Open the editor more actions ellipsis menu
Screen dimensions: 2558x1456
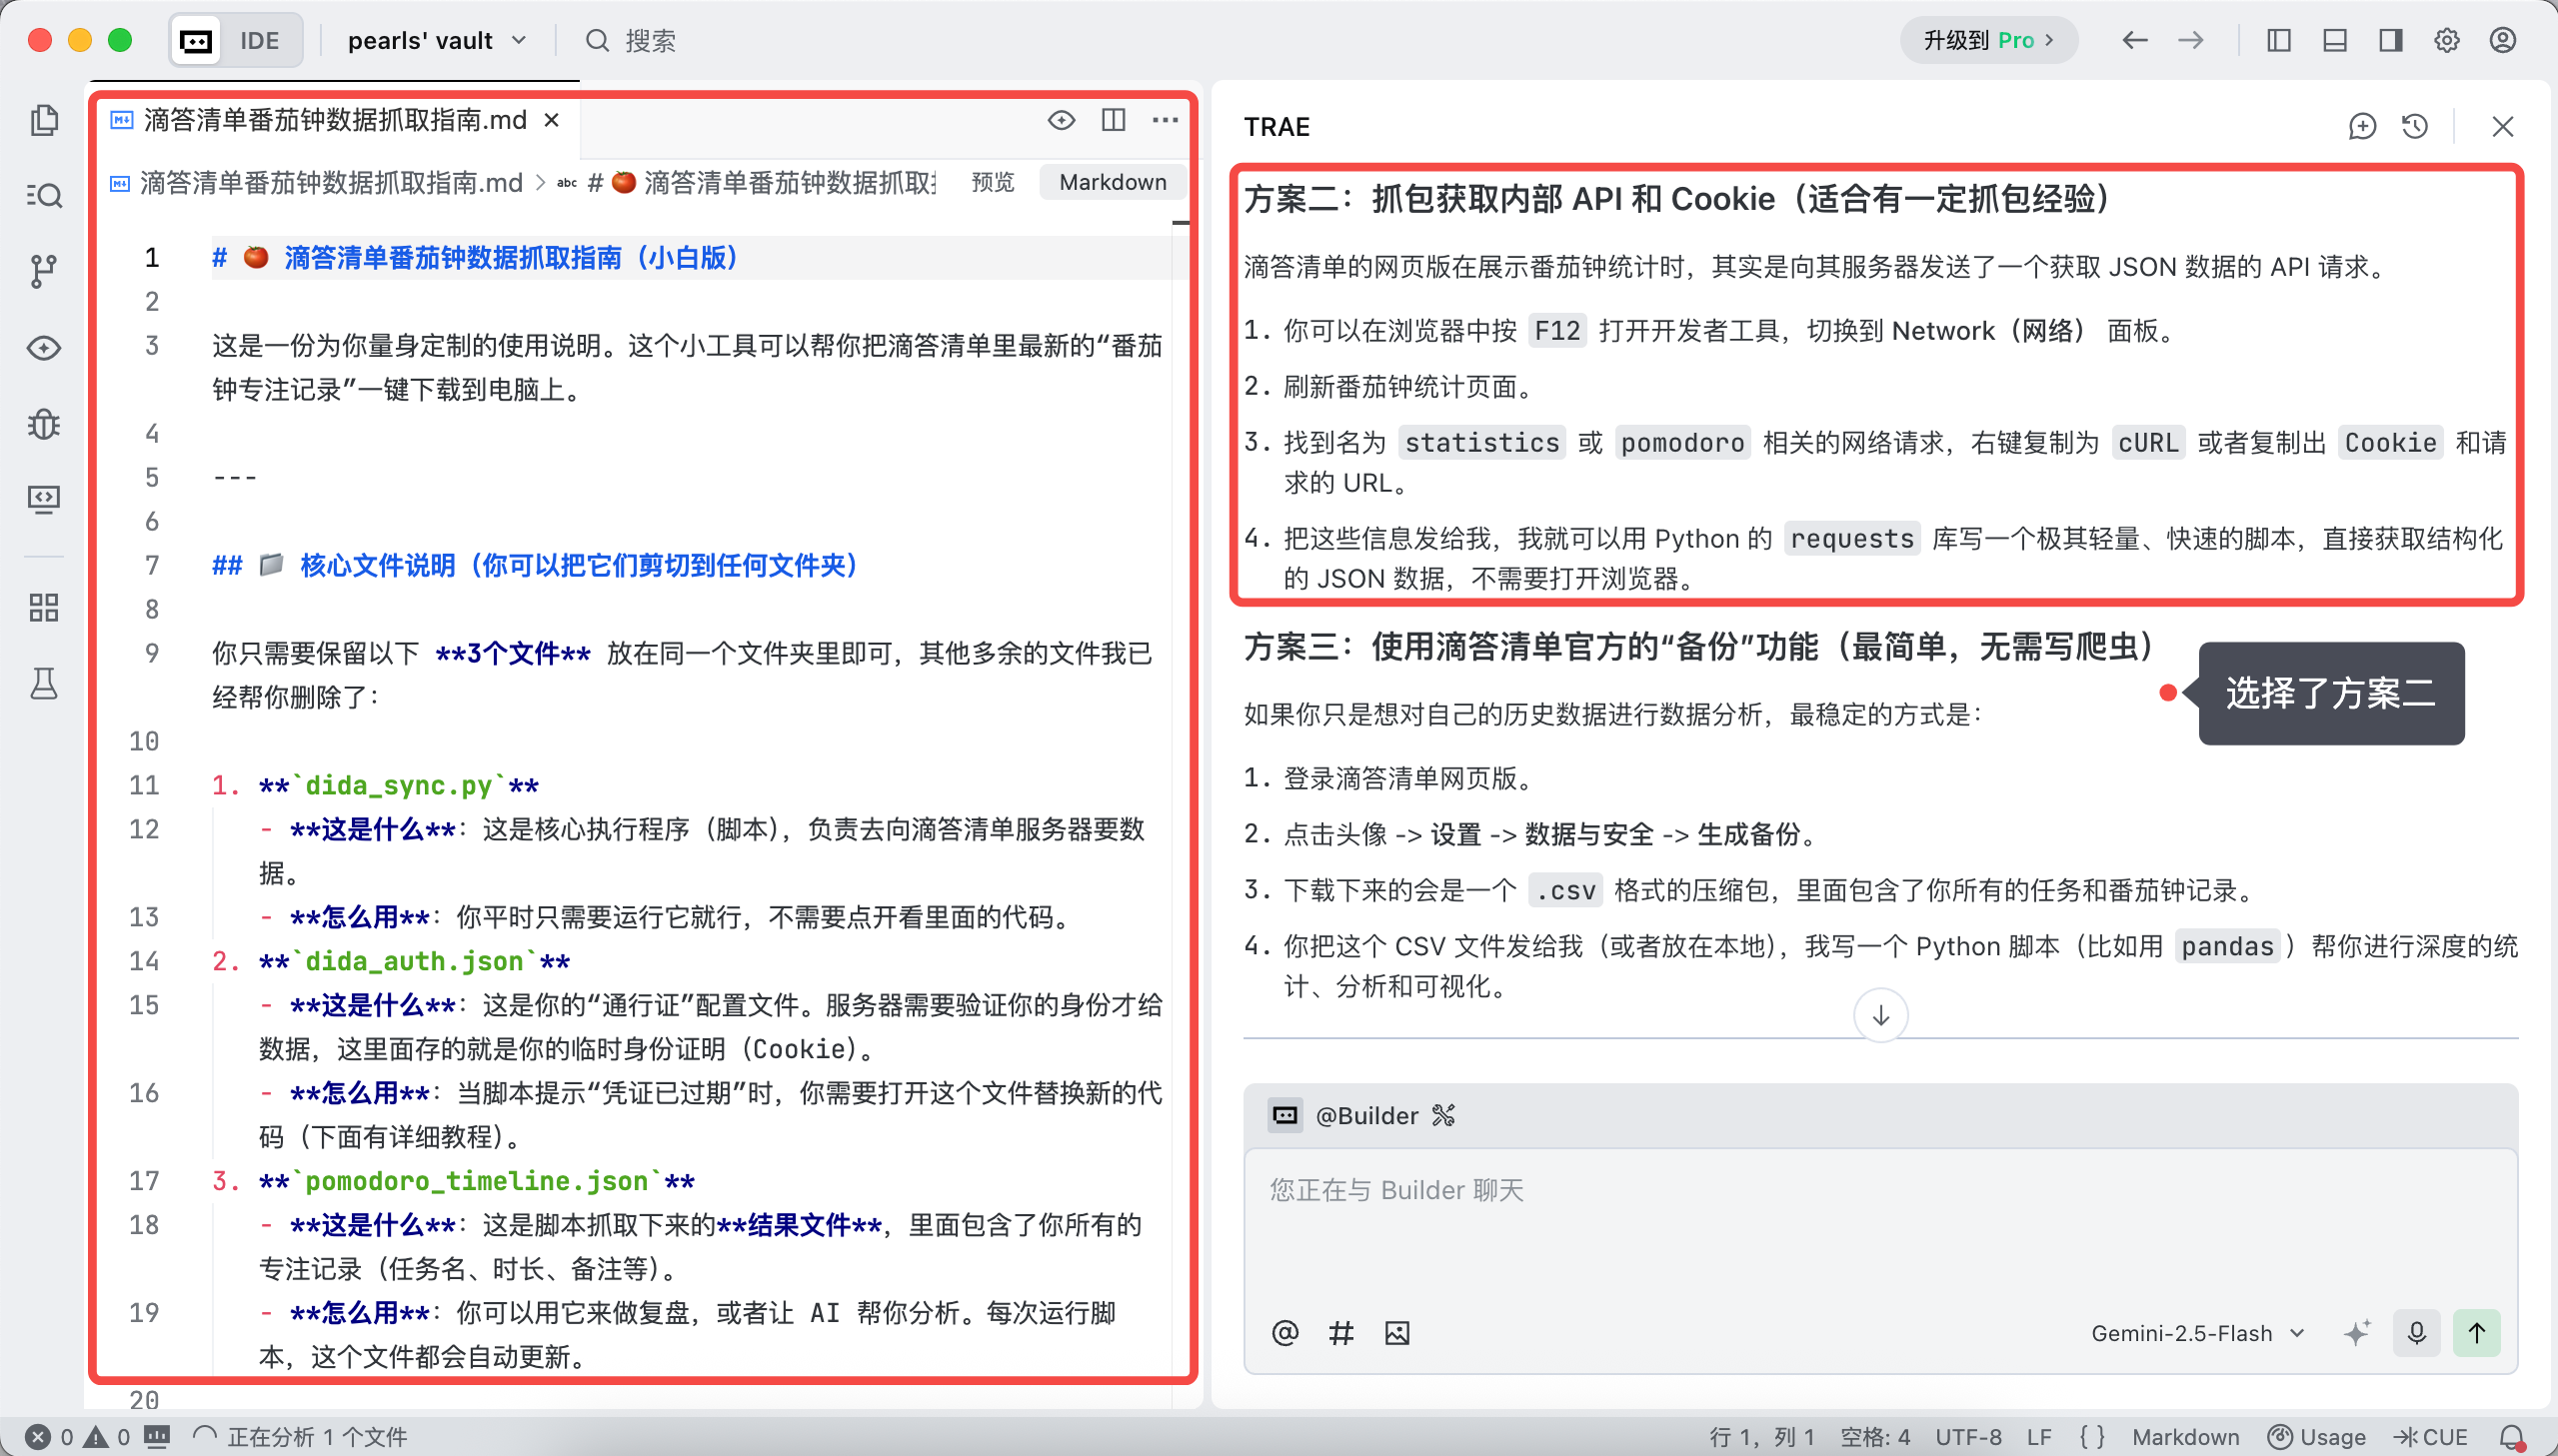pyautogui.click(x=1165, y=120)
